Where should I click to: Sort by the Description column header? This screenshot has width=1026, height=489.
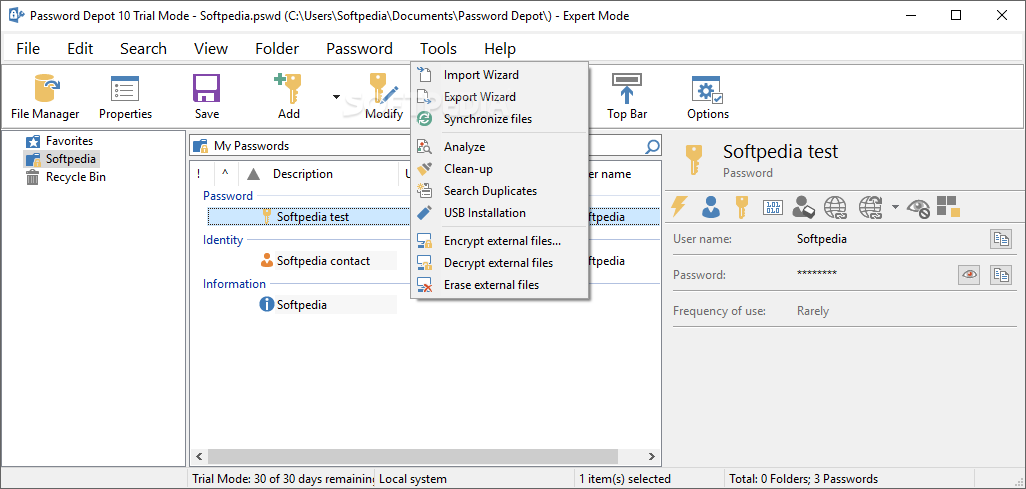[303, 173]
